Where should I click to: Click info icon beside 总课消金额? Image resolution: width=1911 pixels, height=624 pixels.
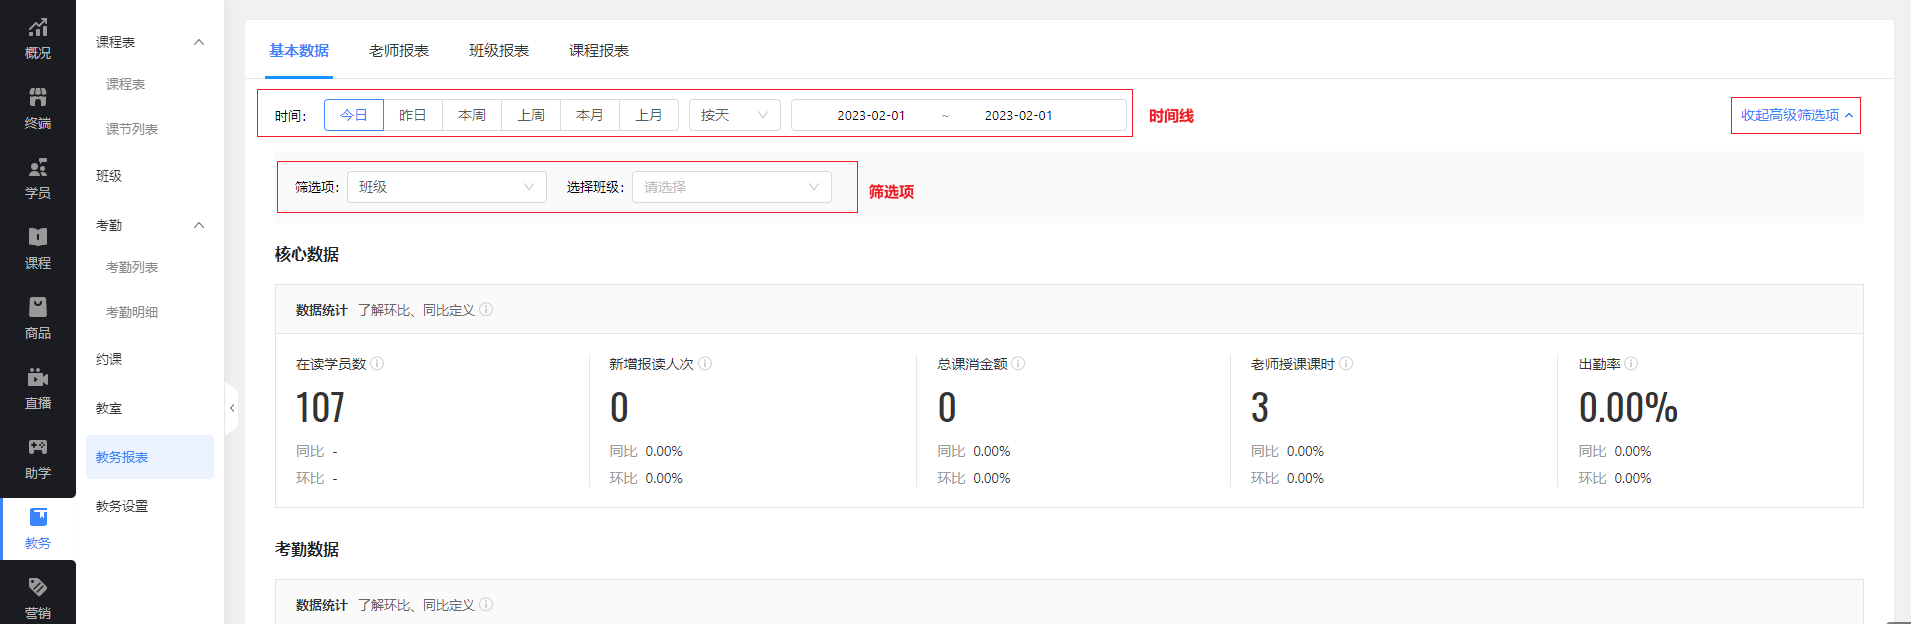click(x=1018, y=364)
